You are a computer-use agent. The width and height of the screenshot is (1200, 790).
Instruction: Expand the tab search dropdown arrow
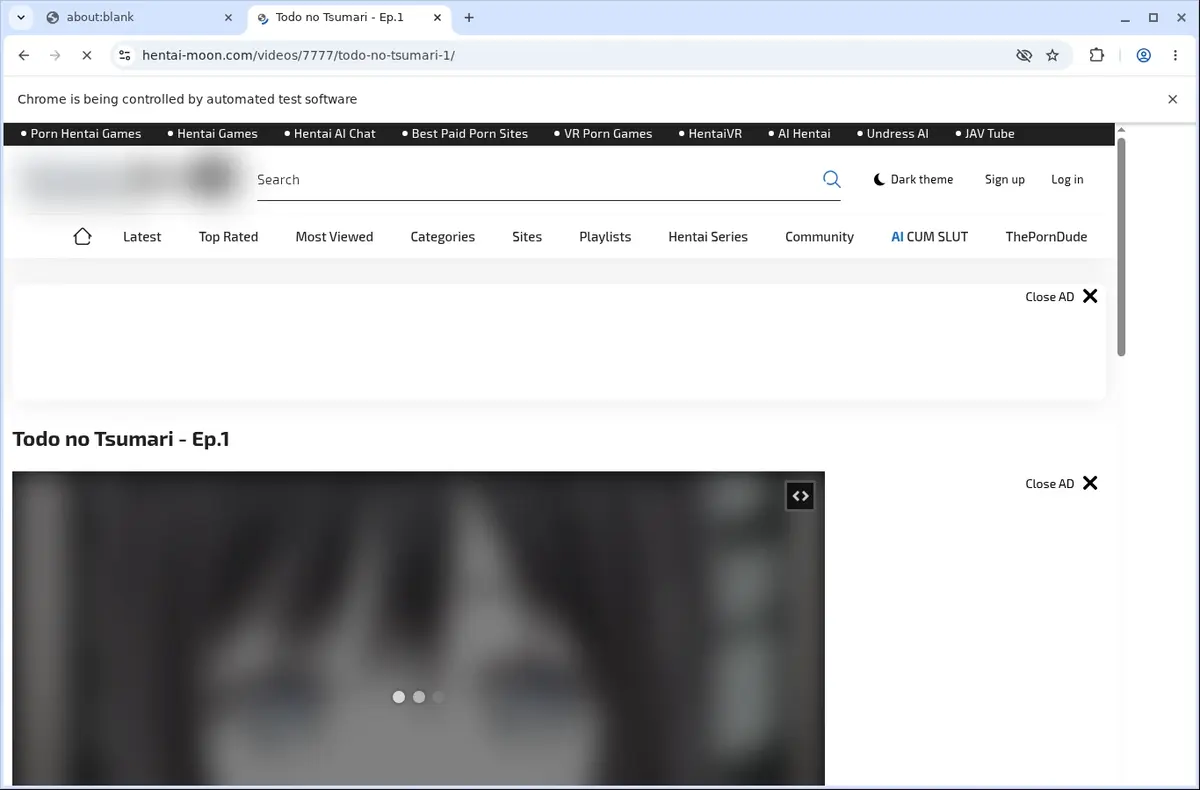(21, 17)
